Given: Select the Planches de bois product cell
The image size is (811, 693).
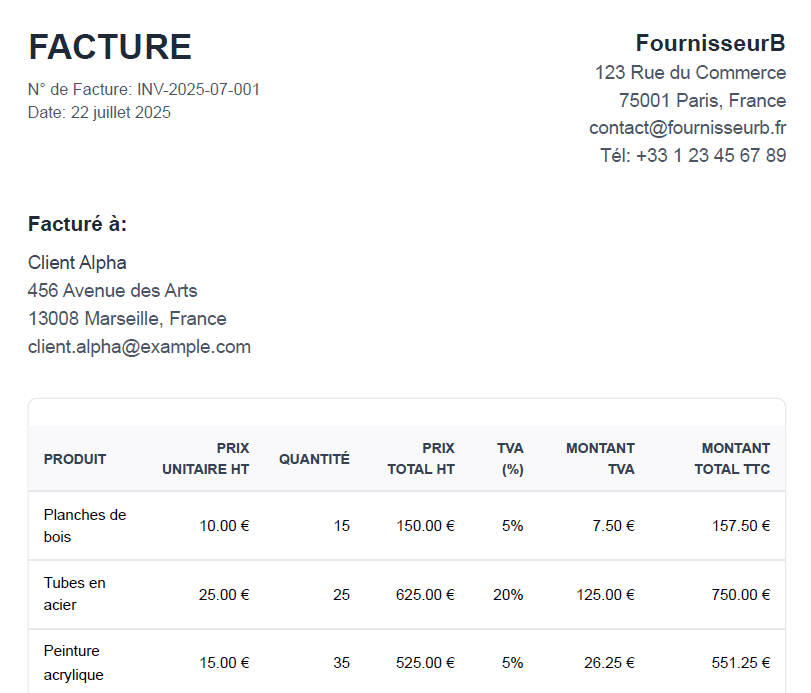Looking at the screenshot, I should (x=85, y=526).
